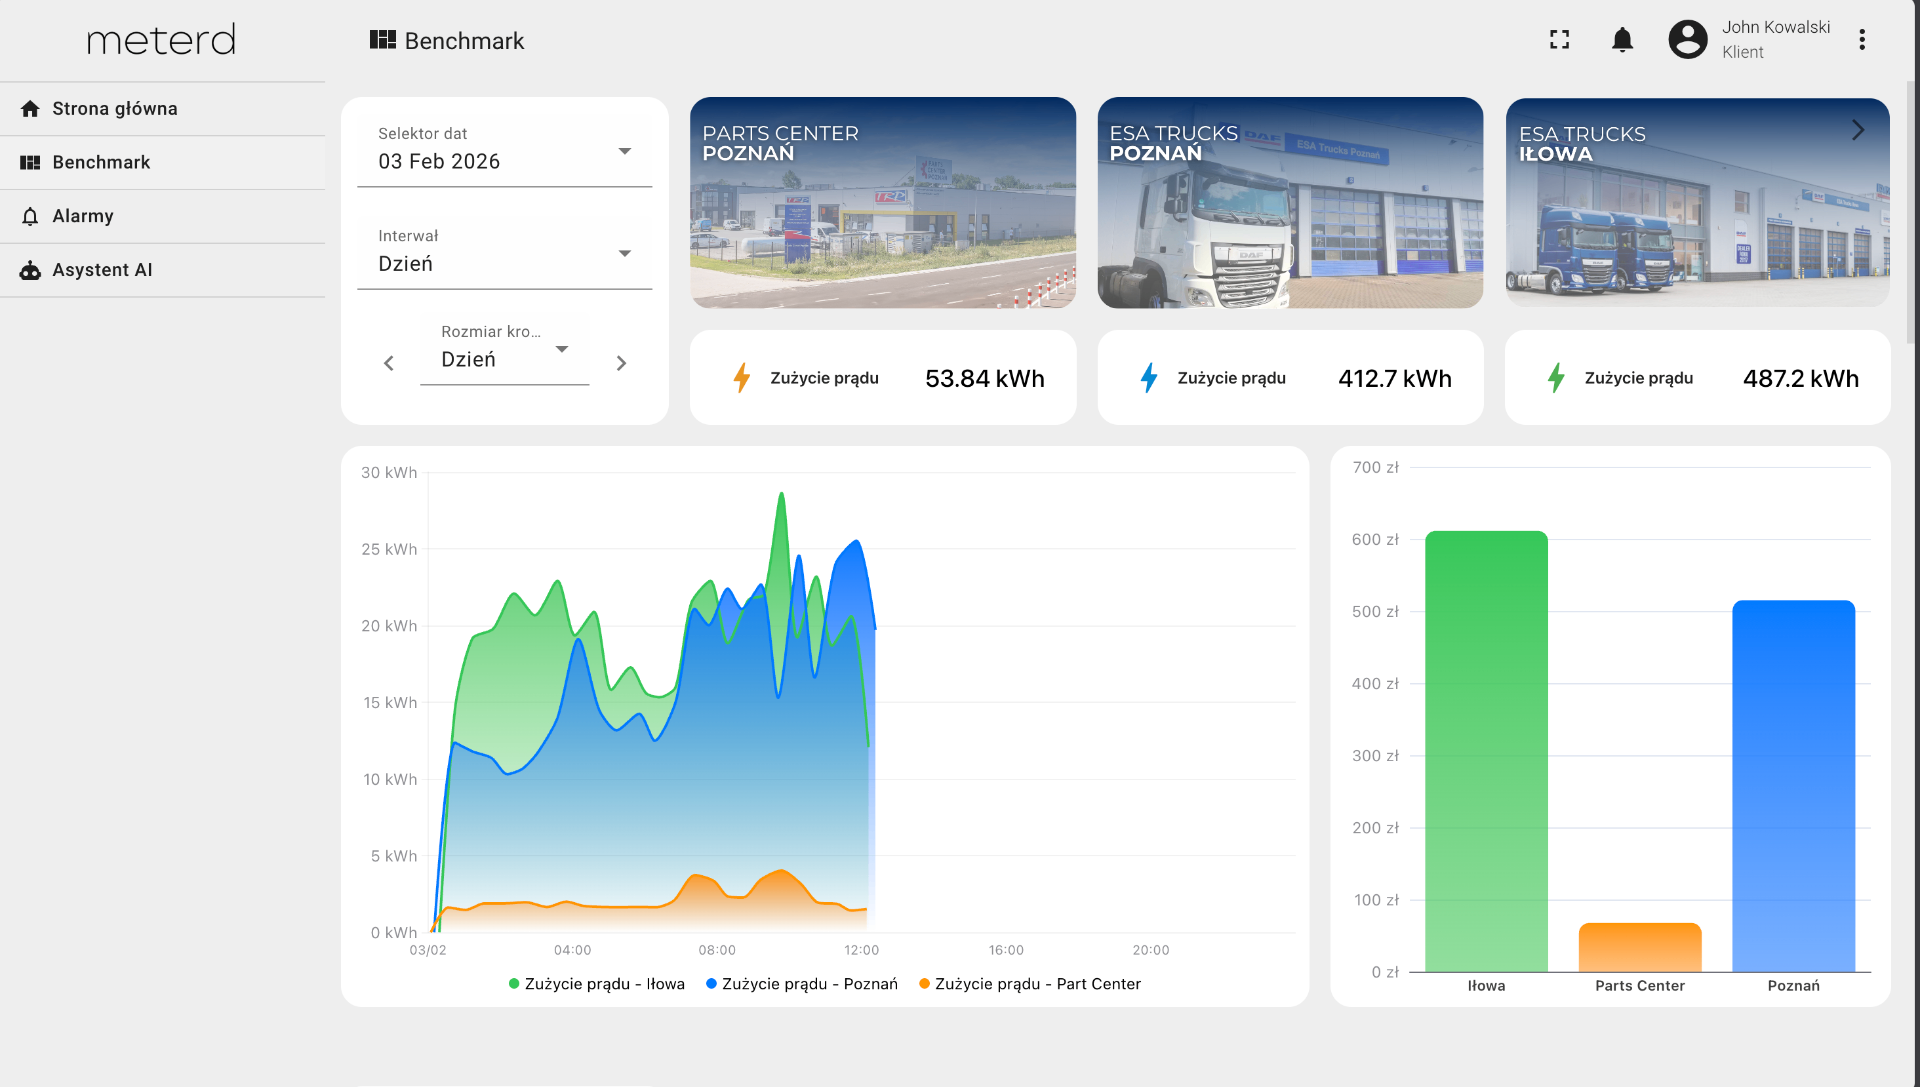Click dropdown arrow of Interwał Dzień
The height and width of the screenshot is (1087, 1920).
tap(625, 253)
